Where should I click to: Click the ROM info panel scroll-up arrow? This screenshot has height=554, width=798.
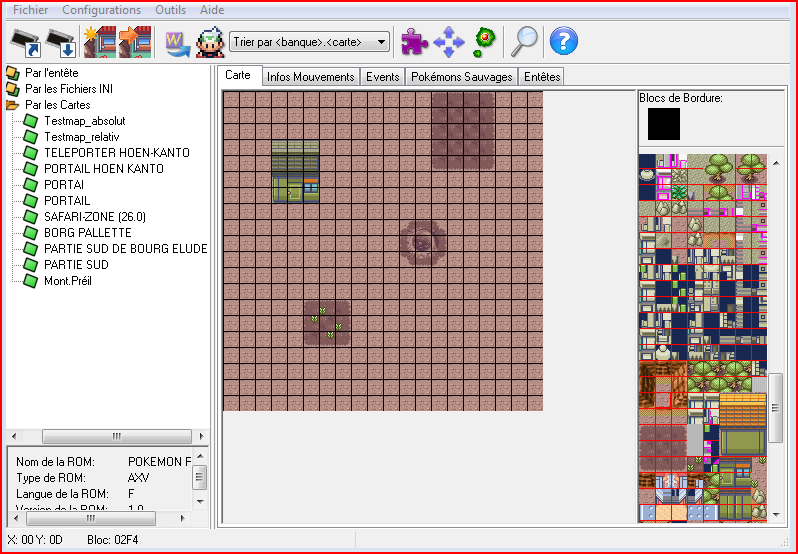tap(200, 456)
